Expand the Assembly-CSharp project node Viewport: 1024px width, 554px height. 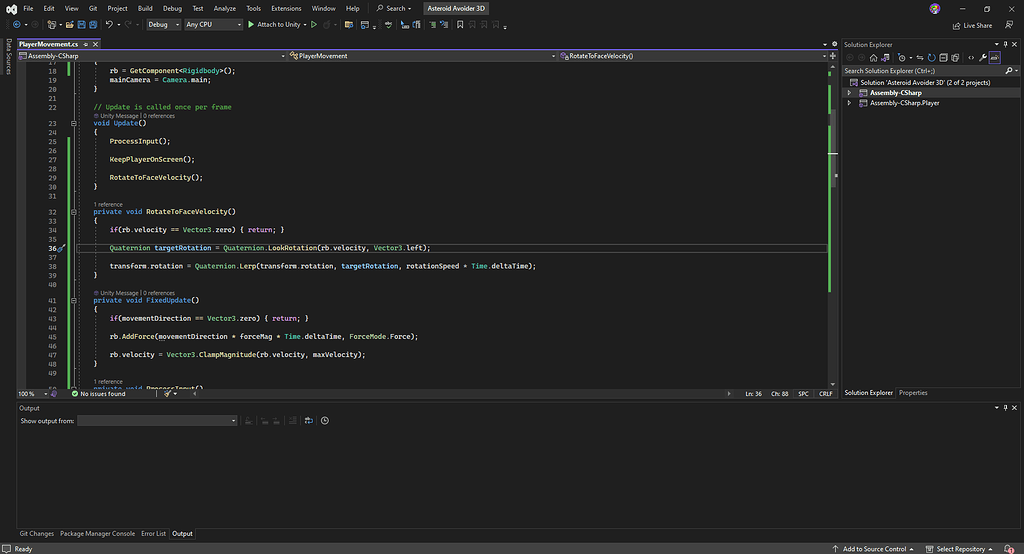point(850,92)
